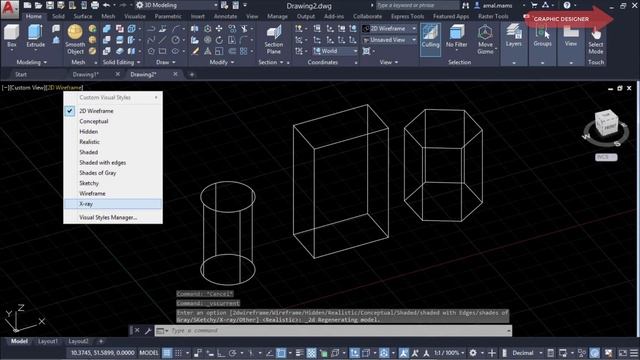640x360 pixels.
Task: Toggle annotation visibility in status bar
Action: click(404, 353)
